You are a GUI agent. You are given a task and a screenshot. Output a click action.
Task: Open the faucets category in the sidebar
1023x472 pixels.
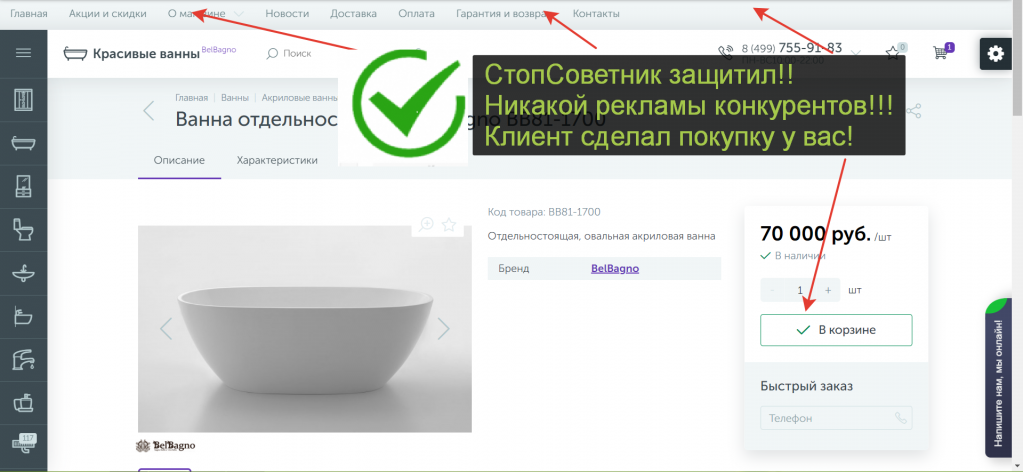click(x=23, y=359)
